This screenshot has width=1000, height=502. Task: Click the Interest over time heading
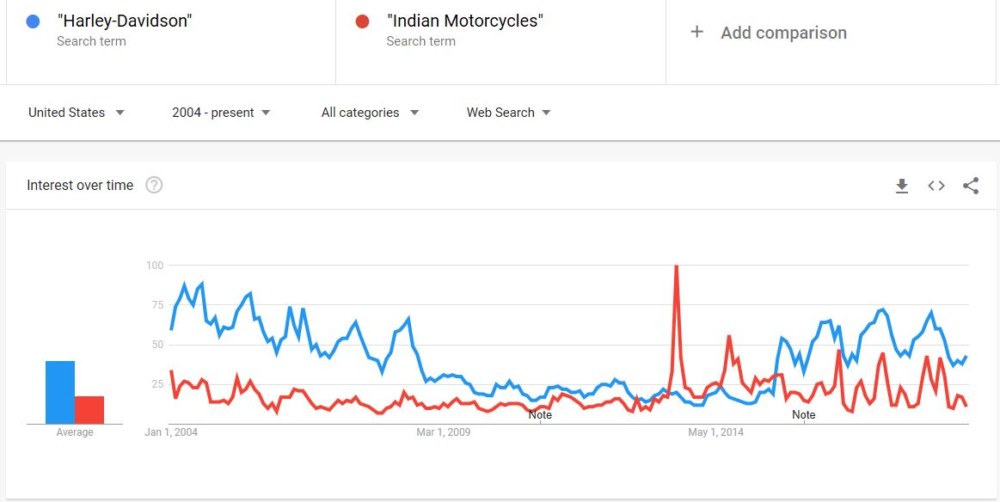(80, 185)
